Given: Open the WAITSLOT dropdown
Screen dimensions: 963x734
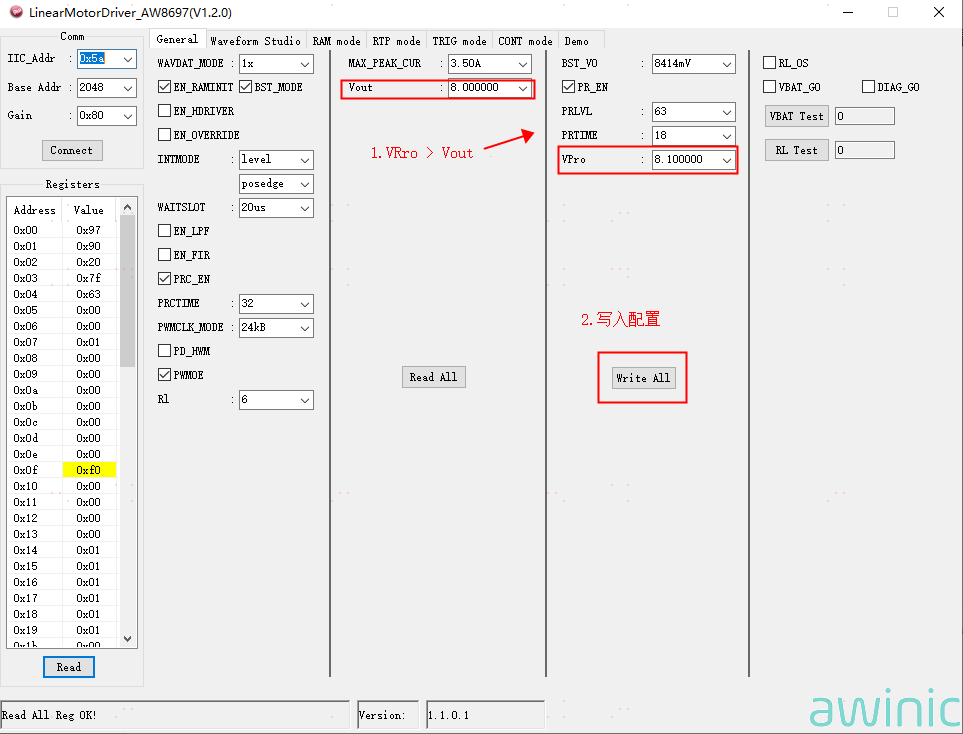Looking at the screenshot, I should tap(276, 208).
